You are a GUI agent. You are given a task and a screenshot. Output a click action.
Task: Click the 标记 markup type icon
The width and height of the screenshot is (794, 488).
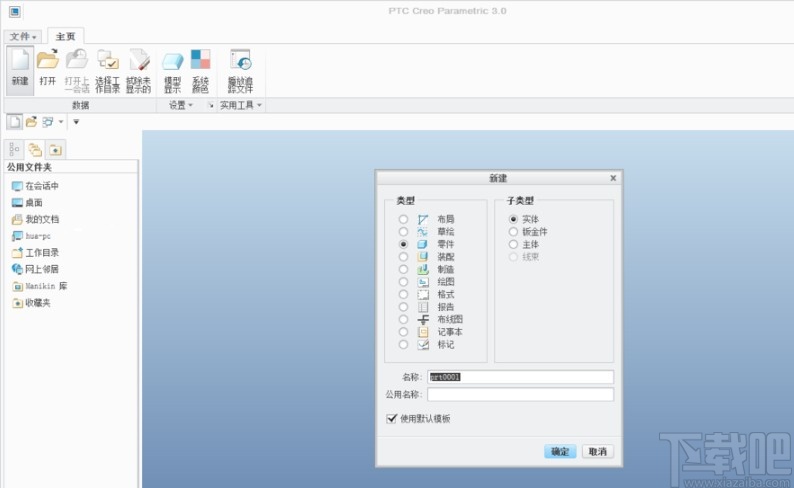tap(423, 345)
